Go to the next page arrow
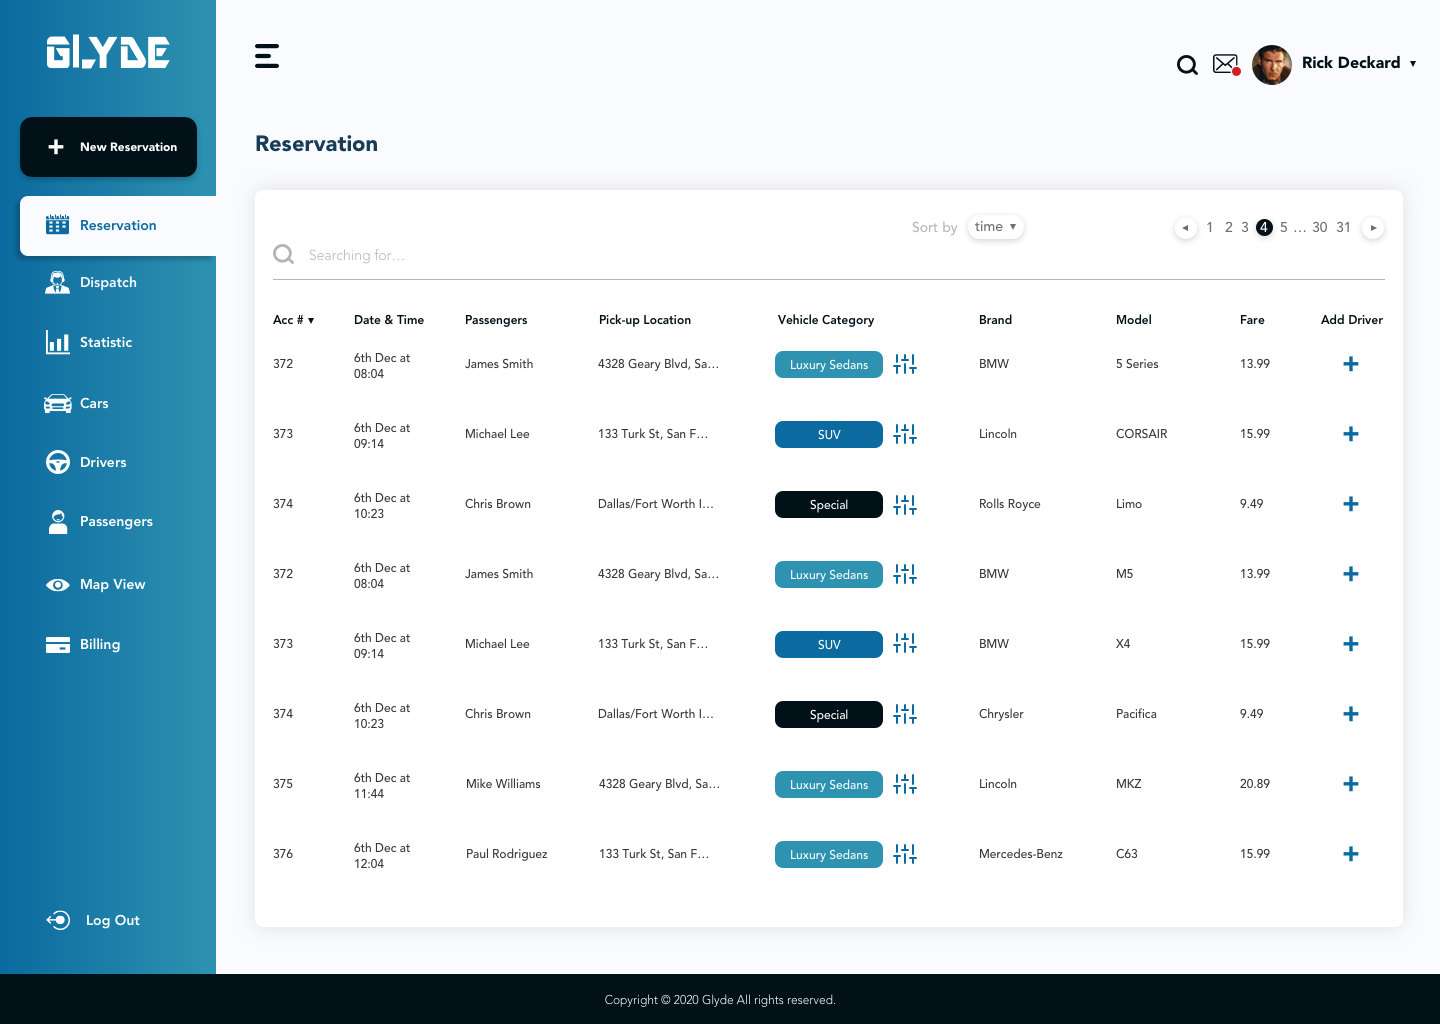 [1373, 228]
